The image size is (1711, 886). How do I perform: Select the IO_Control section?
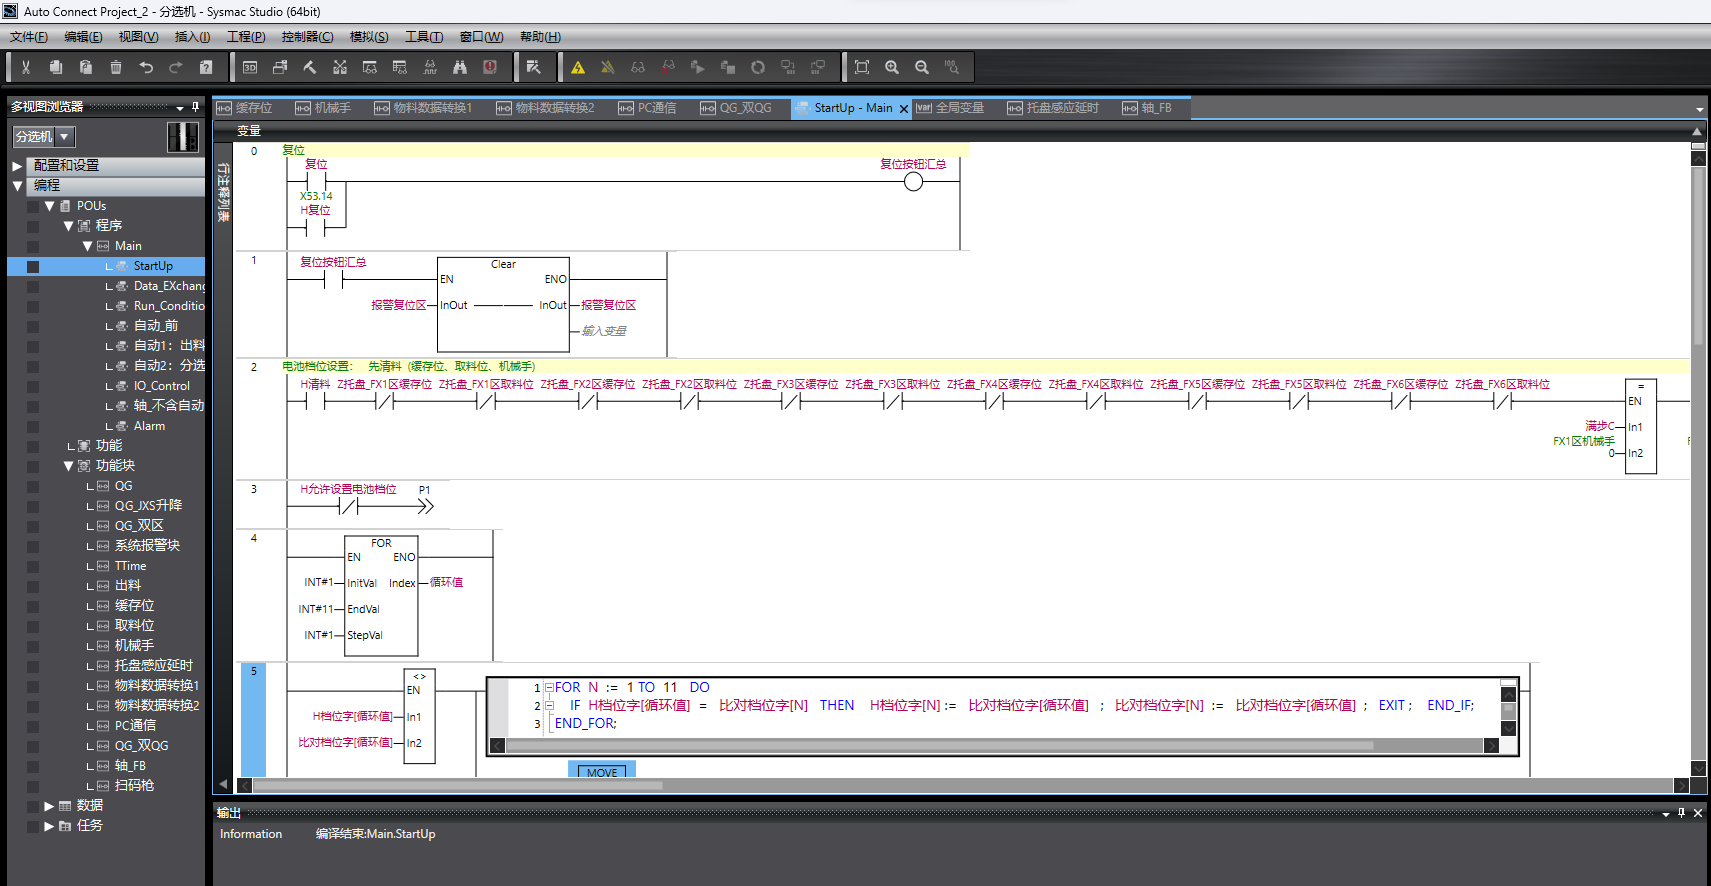(x=161, y=386)
